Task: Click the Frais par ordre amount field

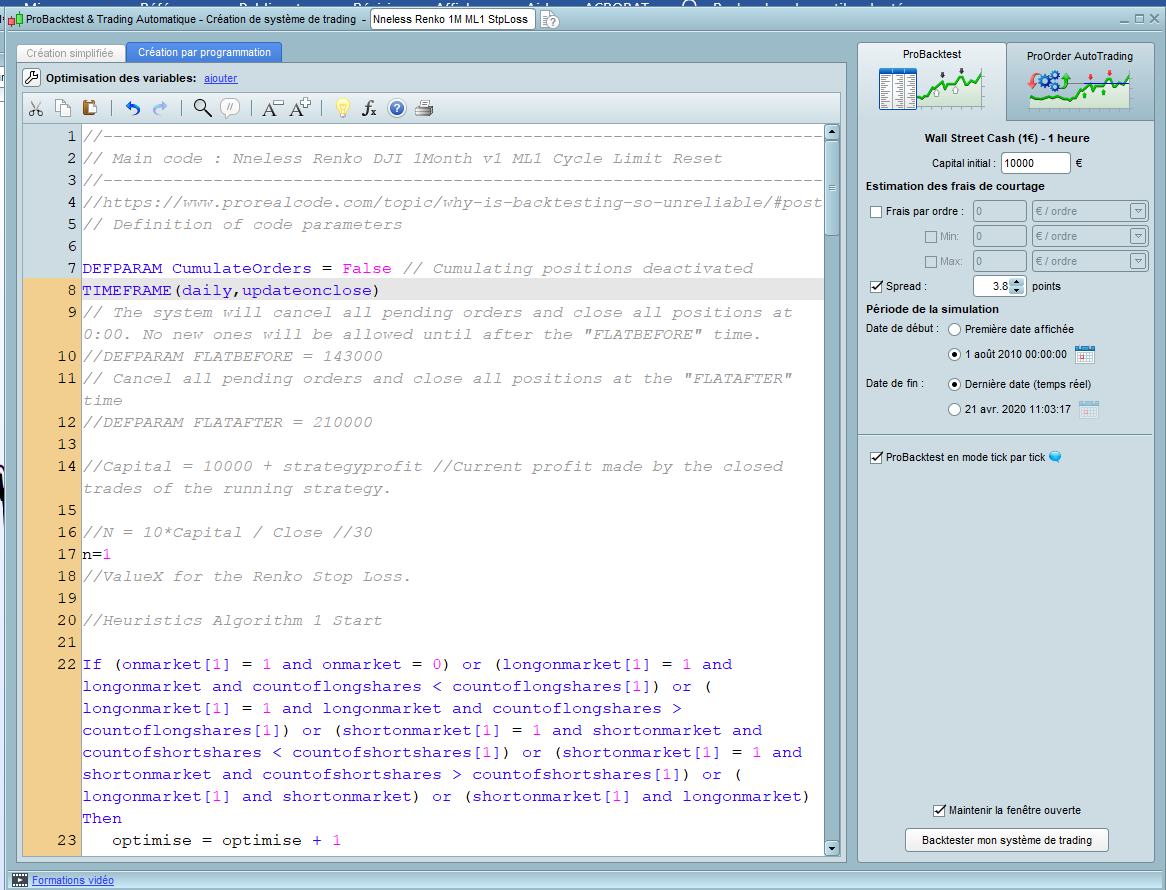Action: 999,211
